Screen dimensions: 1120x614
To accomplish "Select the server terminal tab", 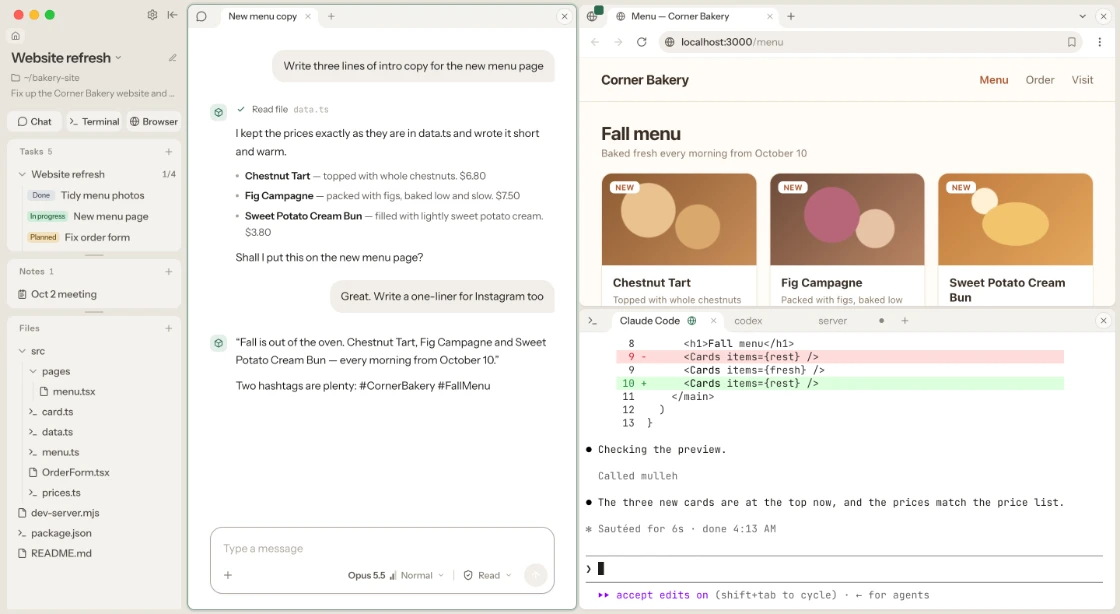I will coord(833,321).
